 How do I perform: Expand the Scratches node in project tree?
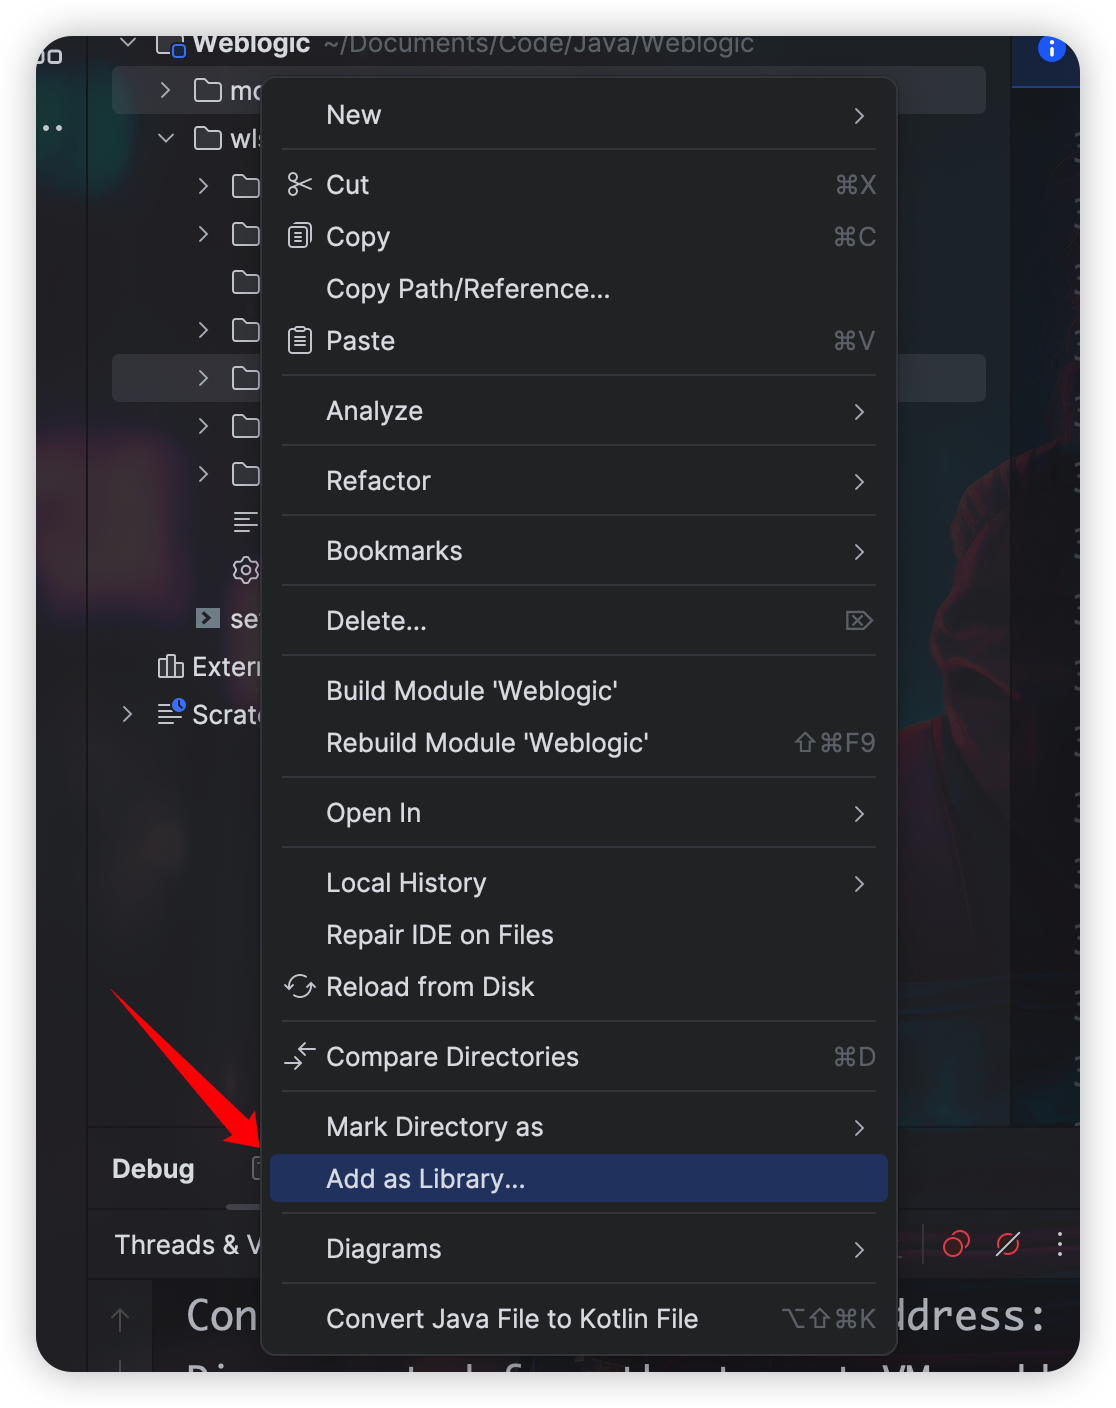127,714
